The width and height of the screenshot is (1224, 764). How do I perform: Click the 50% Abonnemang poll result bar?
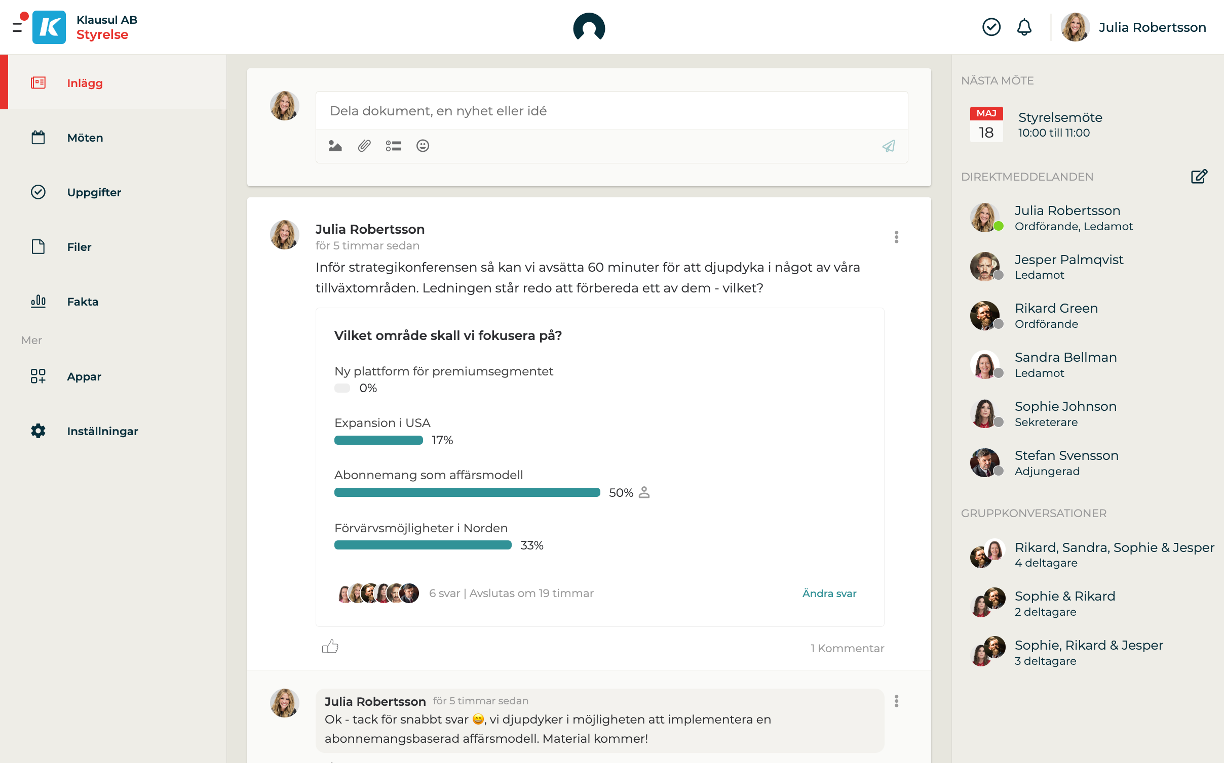(467, 493)
